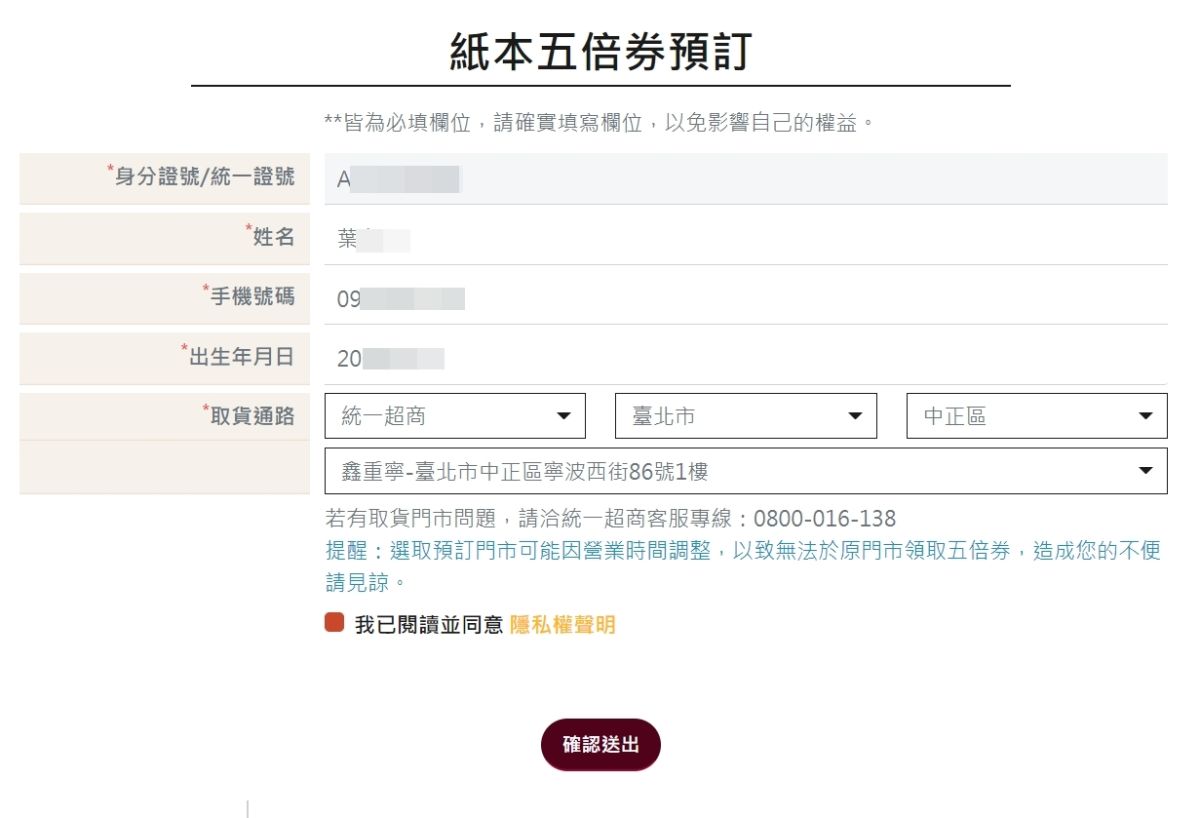Click the 提醒 reminder notice text
Viewport: 1200px width, 818px height.
click(742, 551)
